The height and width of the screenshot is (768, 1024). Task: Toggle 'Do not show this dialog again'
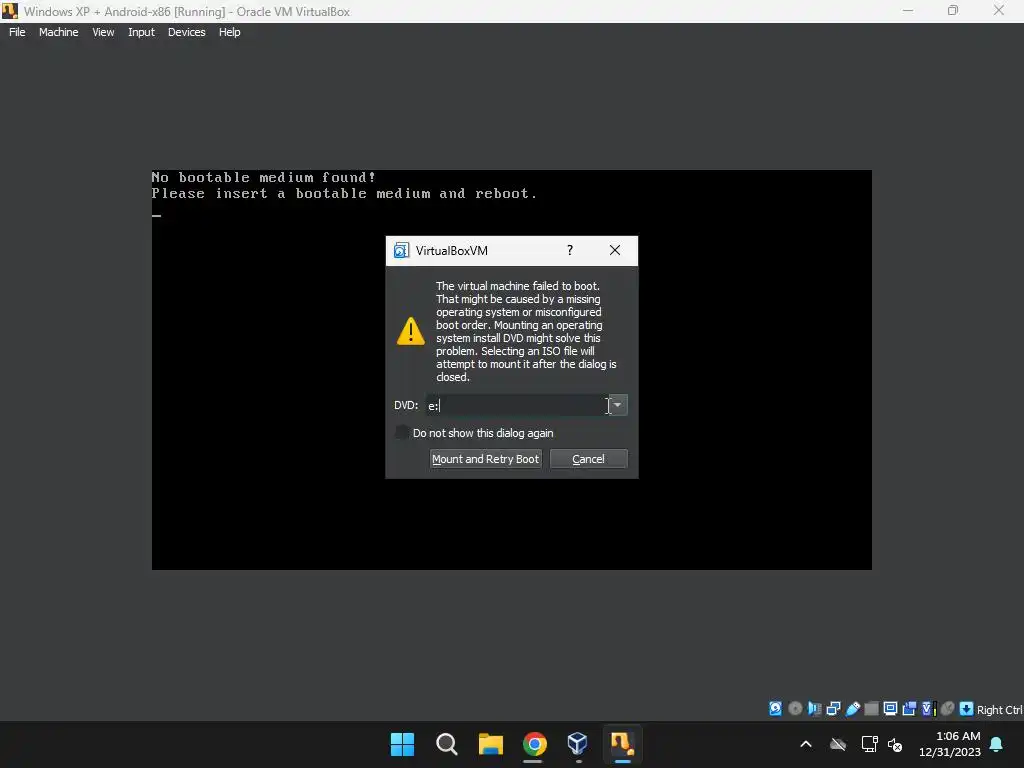[402, 432]
